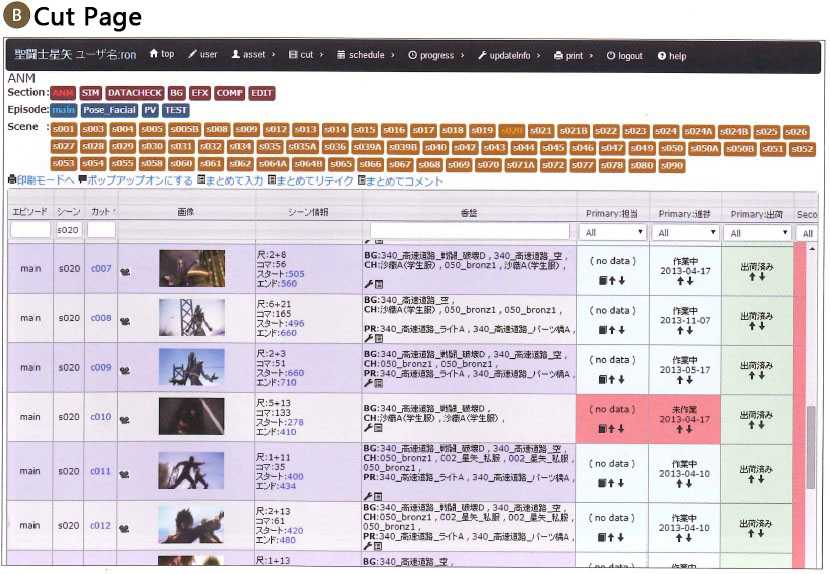Select the DATACHECK section tag
The image size is (830, 574).
(134, 93)
